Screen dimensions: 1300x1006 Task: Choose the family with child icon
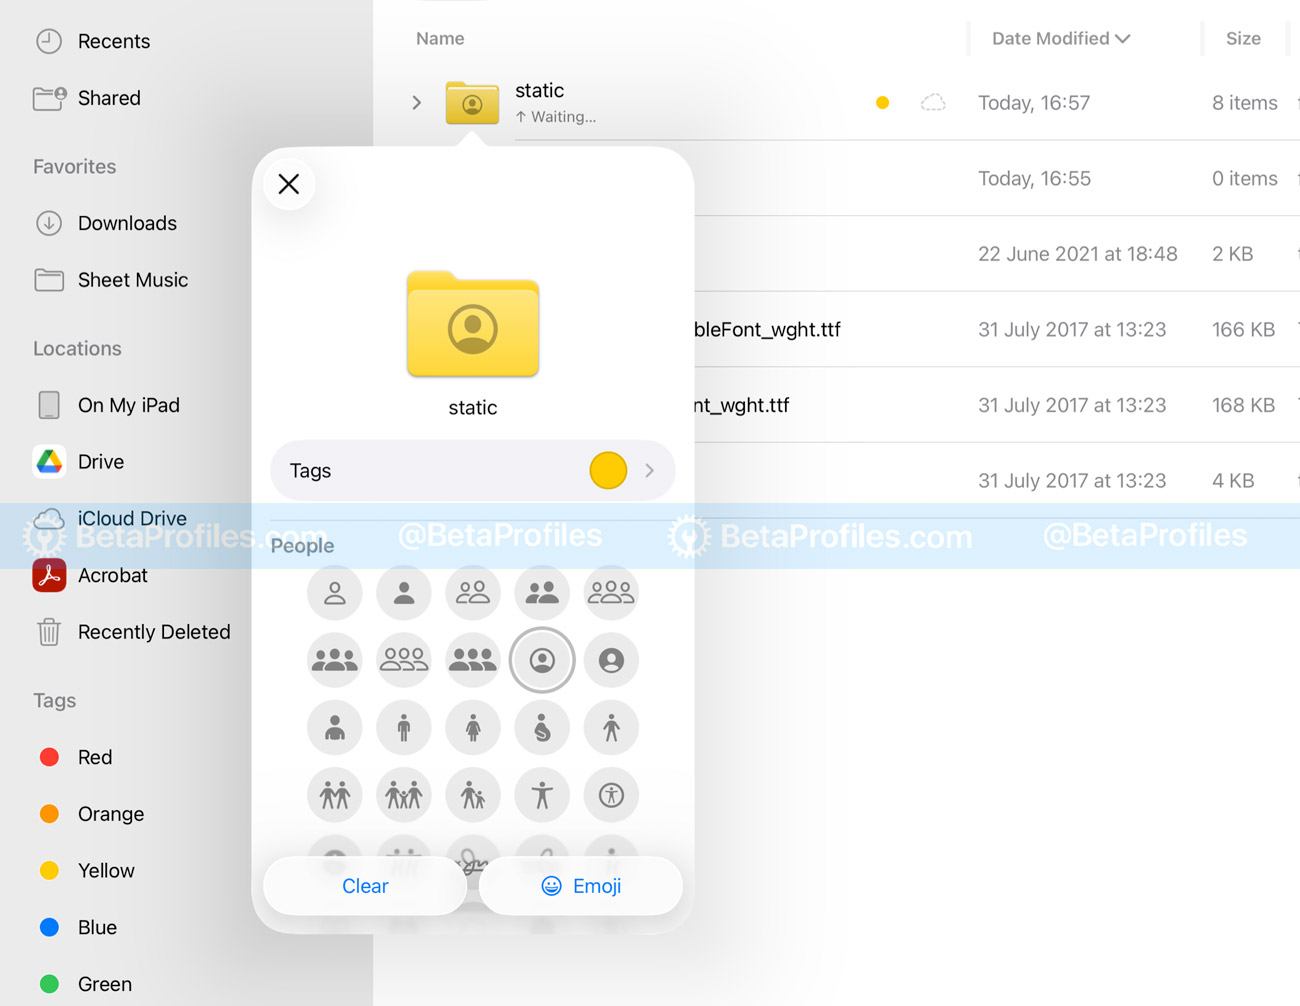(x=404, y=795)
